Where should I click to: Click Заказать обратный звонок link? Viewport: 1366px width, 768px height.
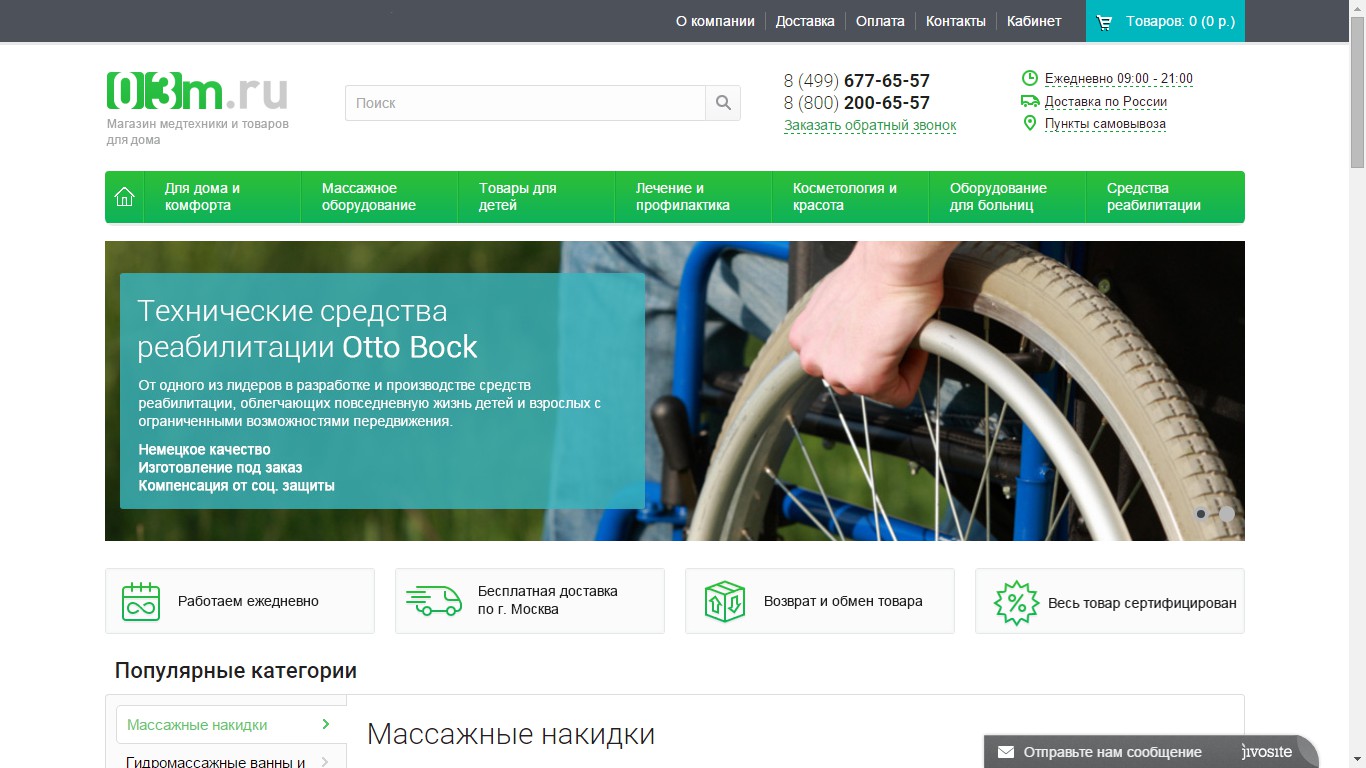tap(870, 126)
